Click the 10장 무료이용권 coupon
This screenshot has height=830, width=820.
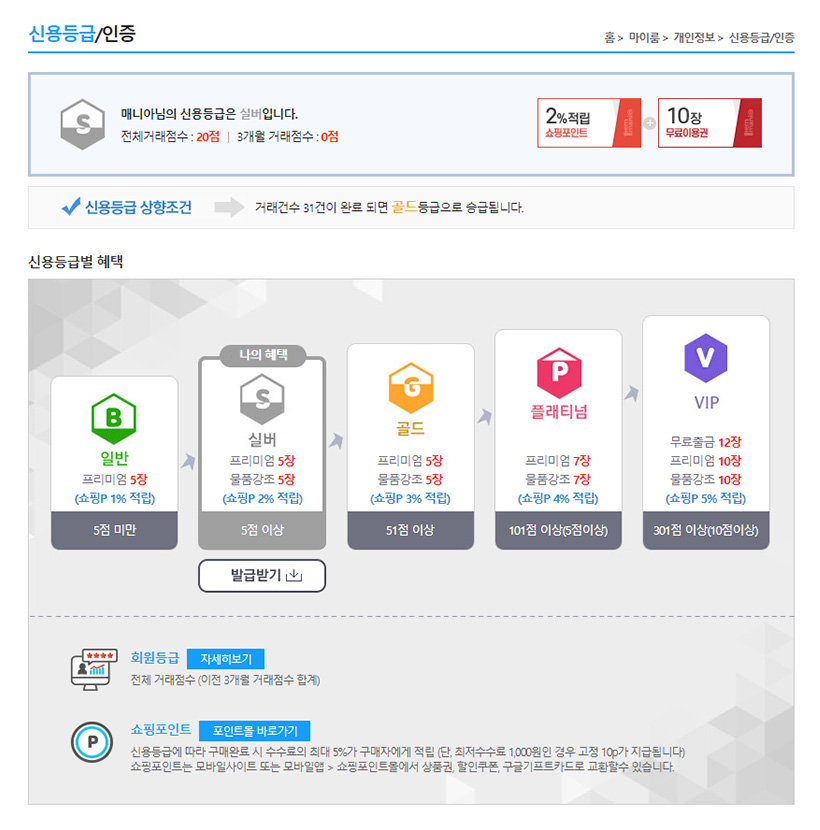(710, 123)
